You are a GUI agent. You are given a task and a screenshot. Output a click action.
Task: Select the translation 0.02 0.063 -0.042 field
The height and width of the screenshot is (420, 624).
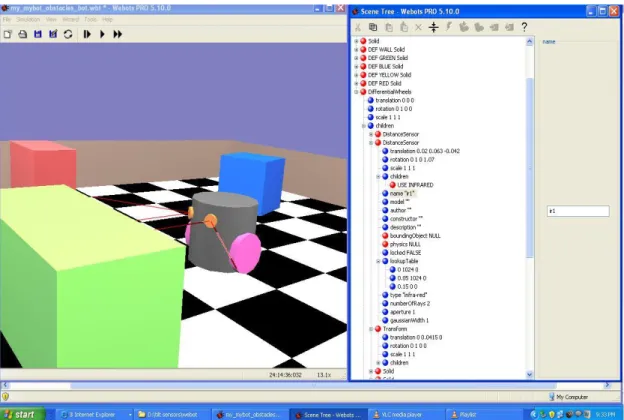(425, 151)
